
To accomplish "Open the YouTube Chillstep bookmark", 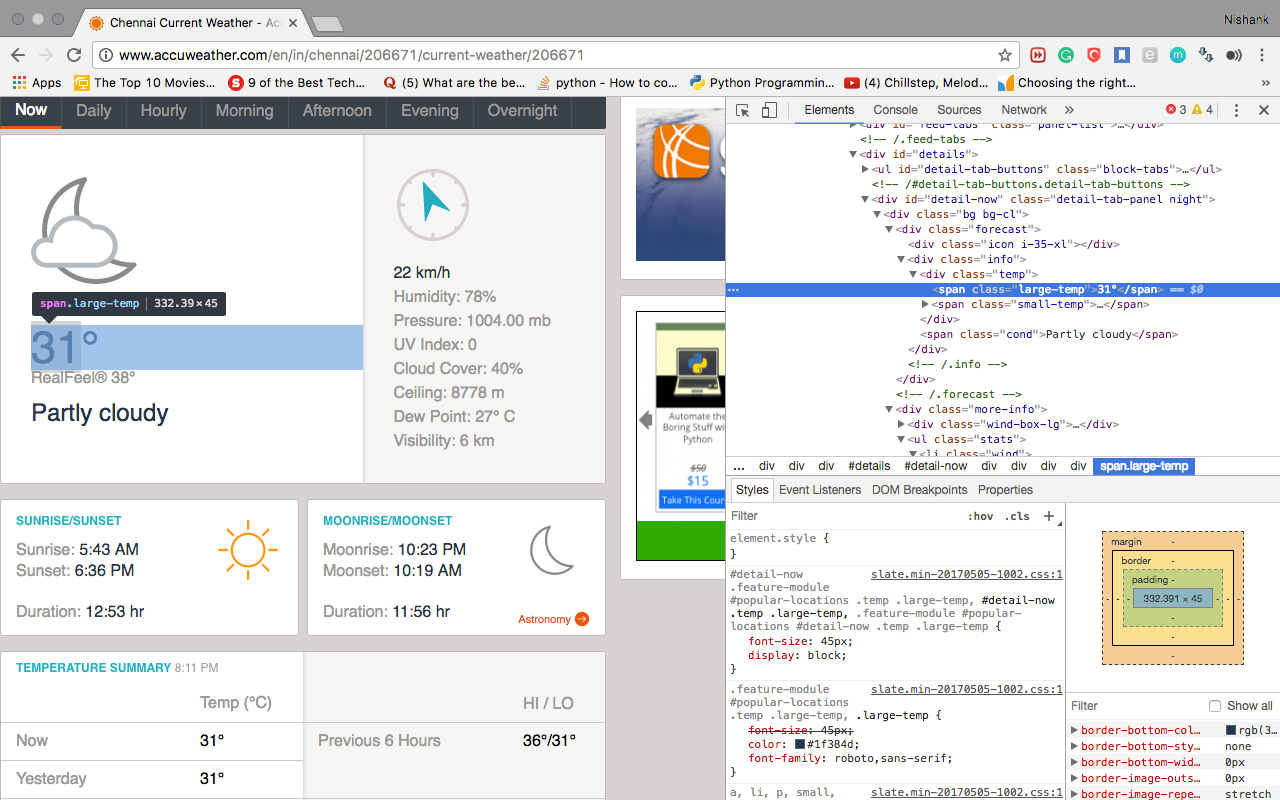I will 916,83.
